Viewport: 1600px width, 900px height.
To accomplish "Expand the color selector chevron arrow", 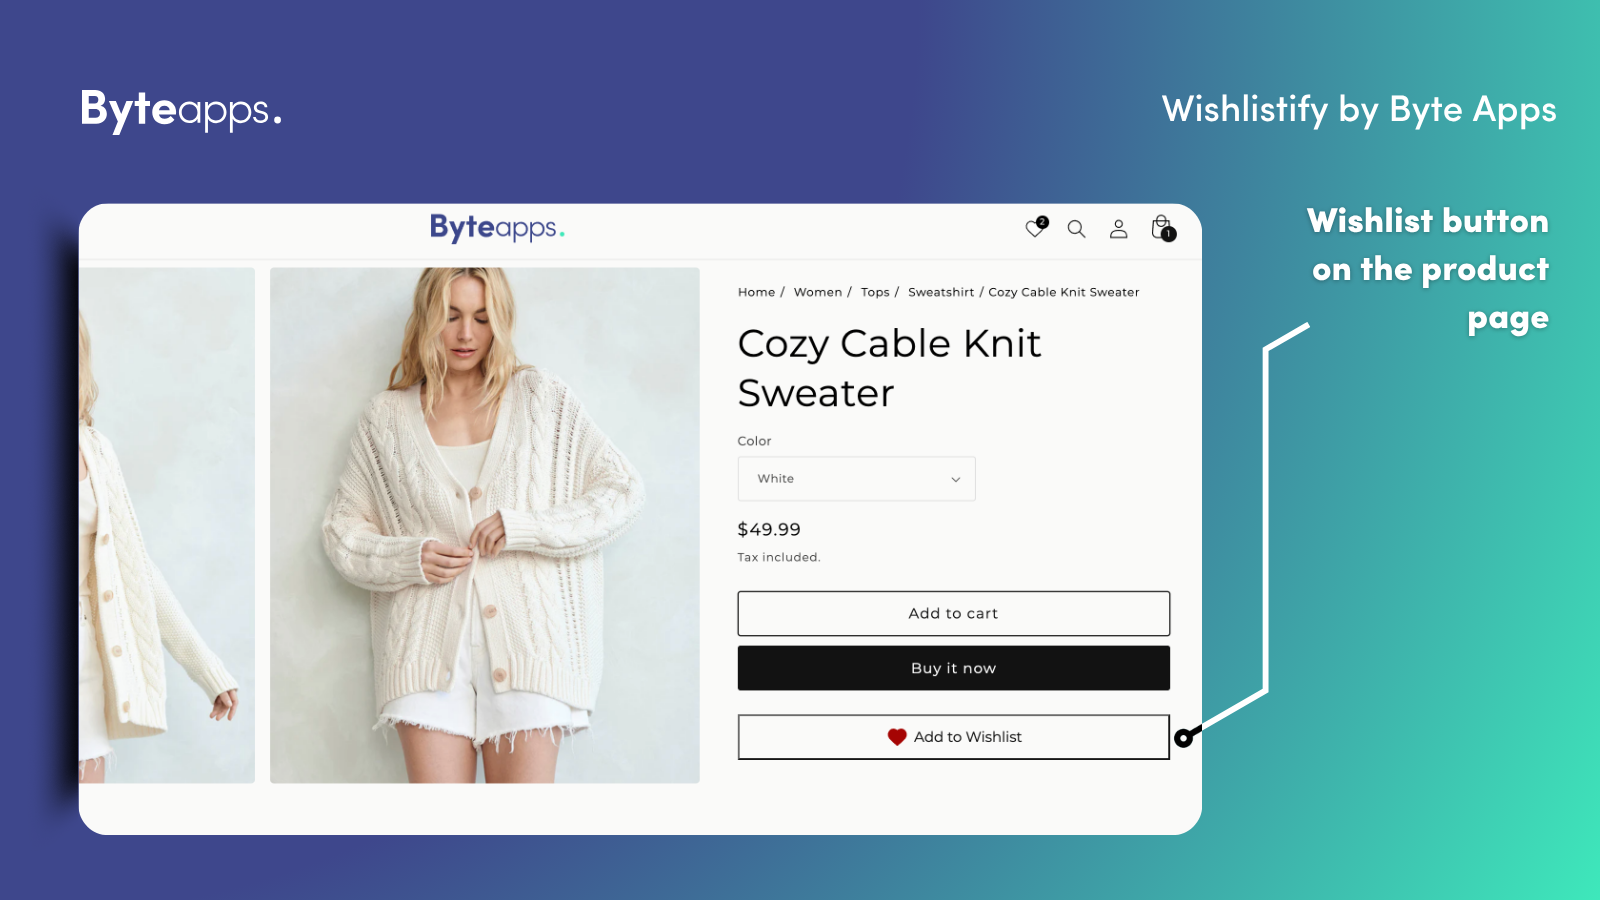I will (955, 480).
